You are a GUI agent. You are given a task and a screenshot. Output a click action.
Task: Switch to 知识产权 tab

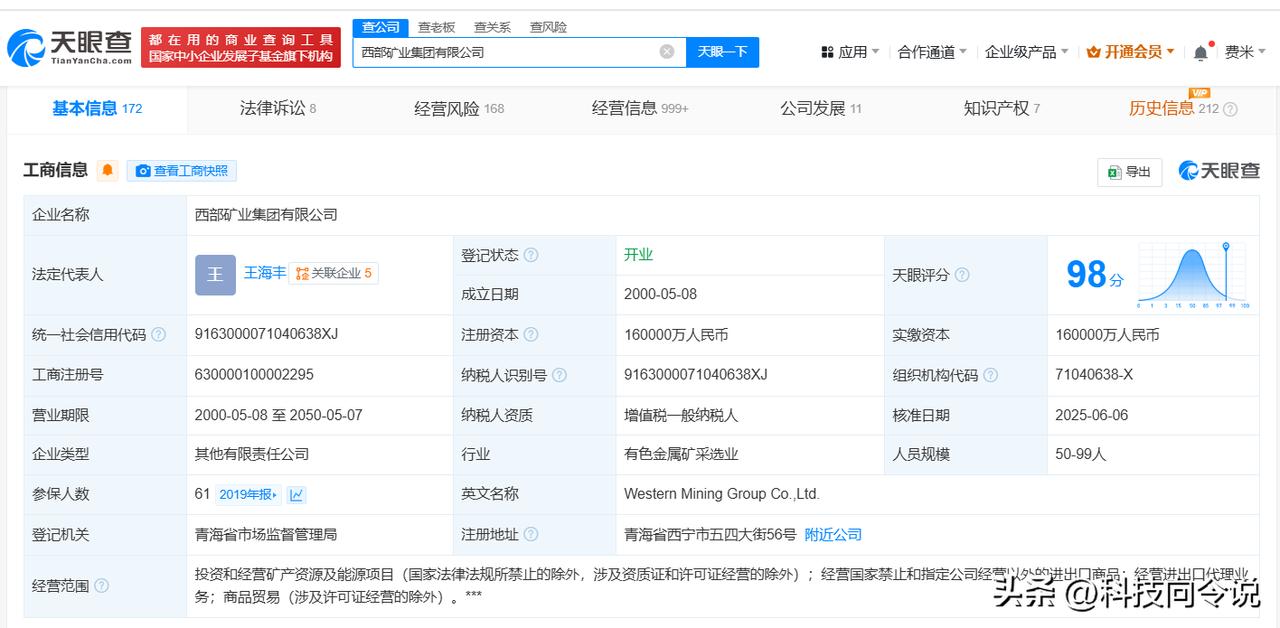[x=1002, y=108]
